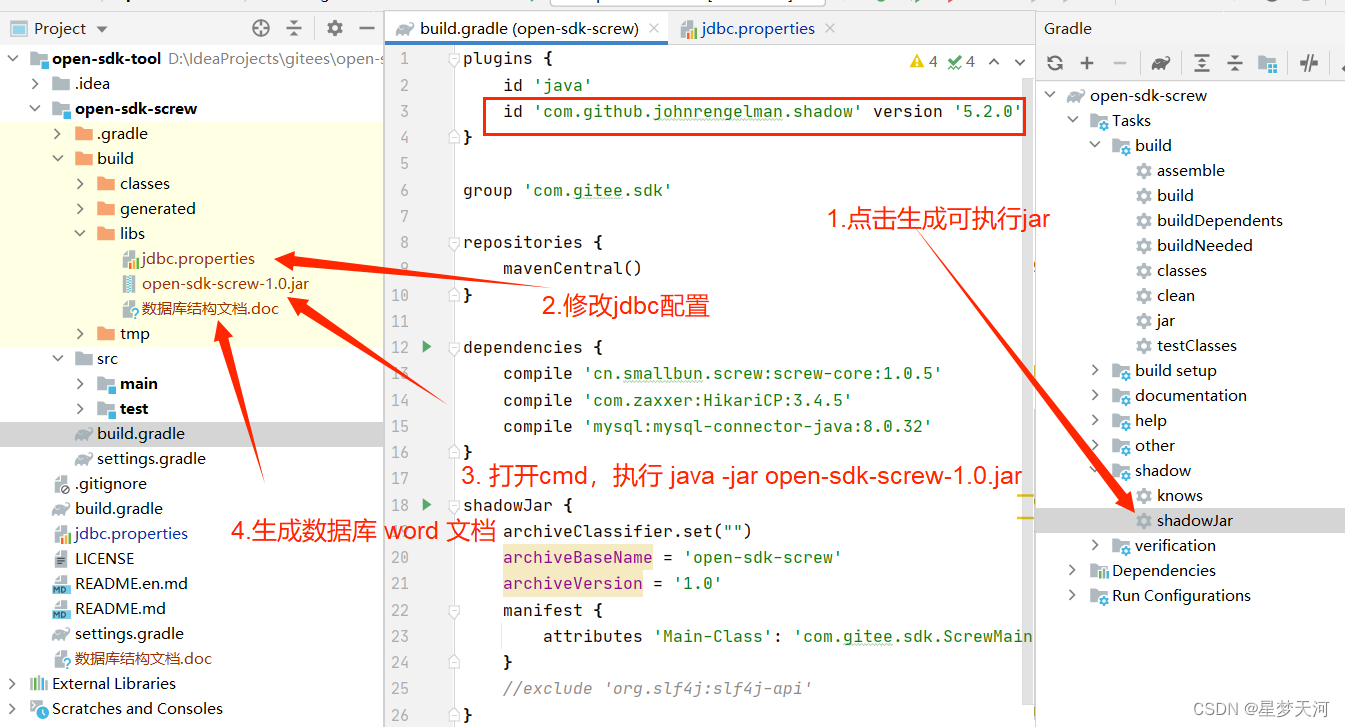The width and height of the screenshot is (1345, 727).
Task: Collapse all in Gradle toolbar
Action: coord(1235,63)
